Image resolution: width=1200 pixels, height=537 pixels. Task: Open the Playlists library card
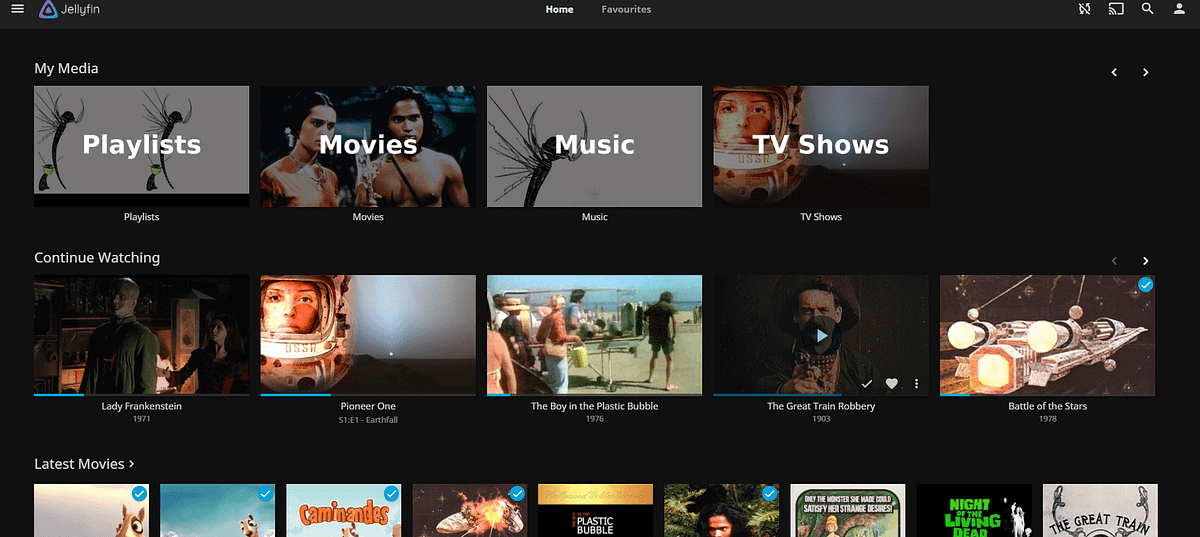[141, 146]
